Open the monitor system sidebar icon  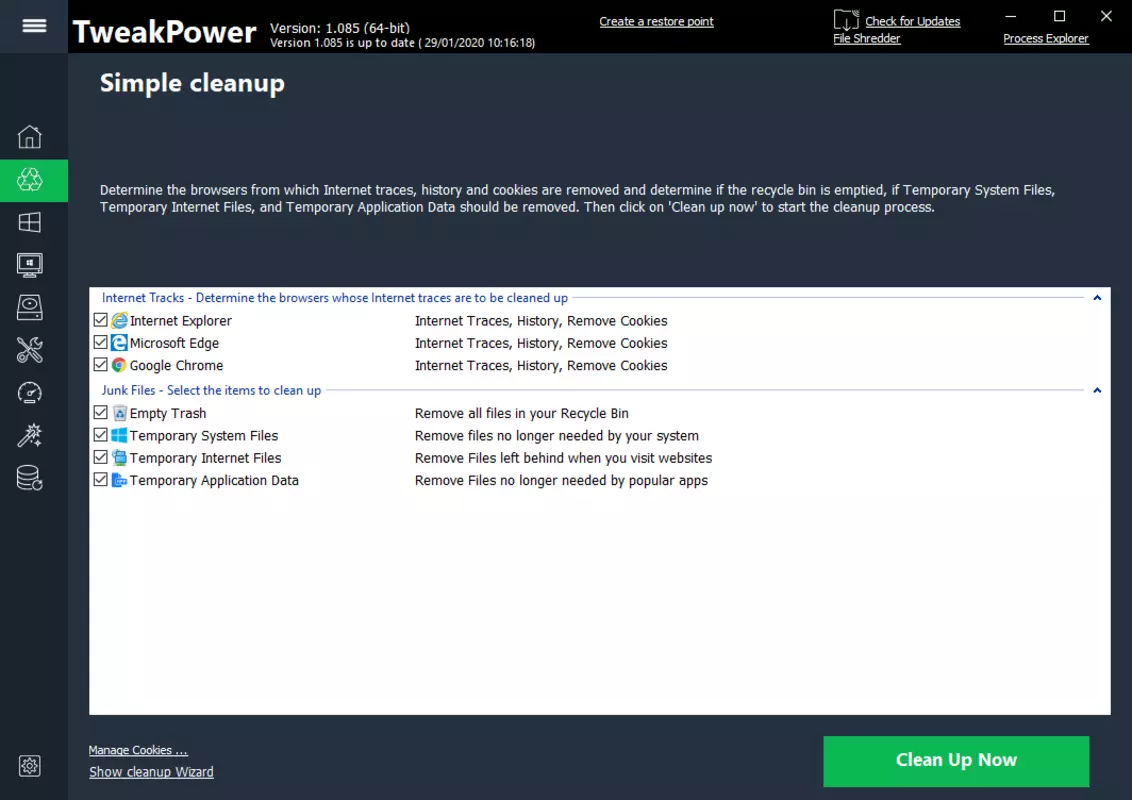30,265
